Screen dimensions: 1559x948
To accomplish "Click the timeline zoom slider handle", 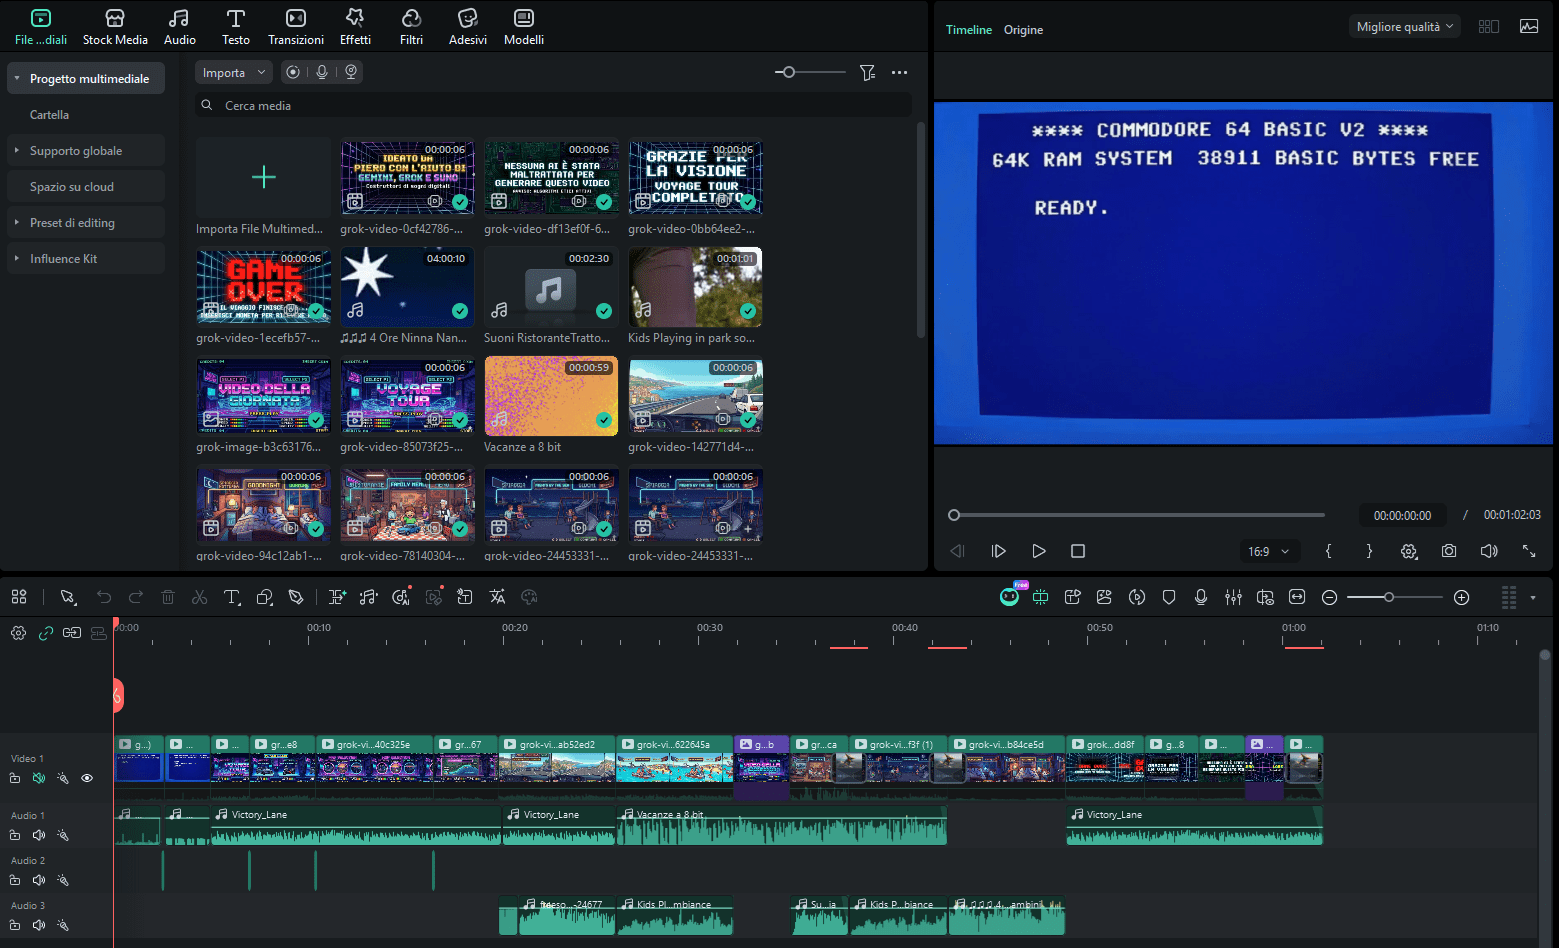I will 1389,597.
